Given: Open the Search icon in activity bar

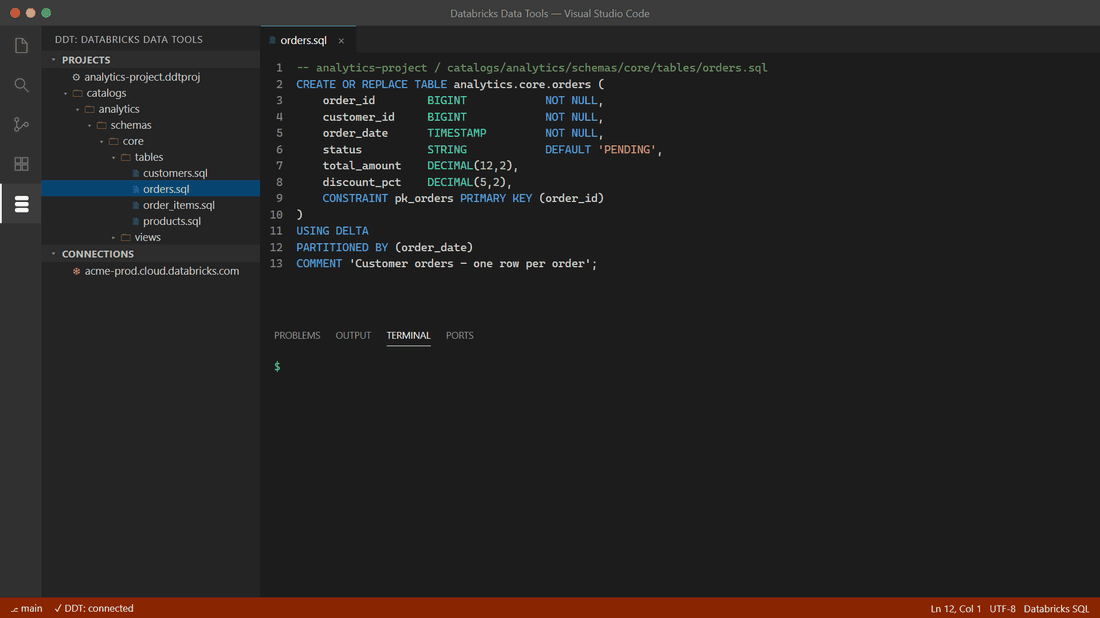Looking at the screenshot, I should pyautogui.click(x=21, y=85).
